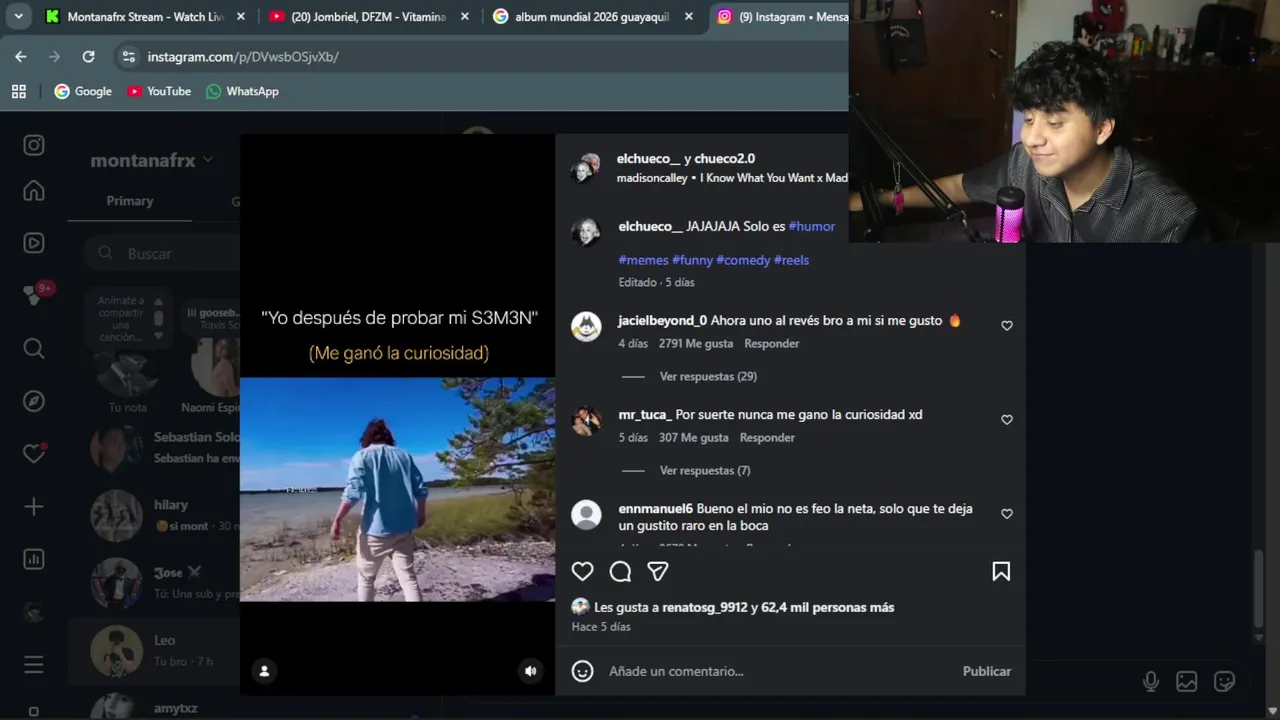Open elchueco__ profile link in post header
Image resolution: width=1280 pixels, height=720 pixels.
click(648, 158)
